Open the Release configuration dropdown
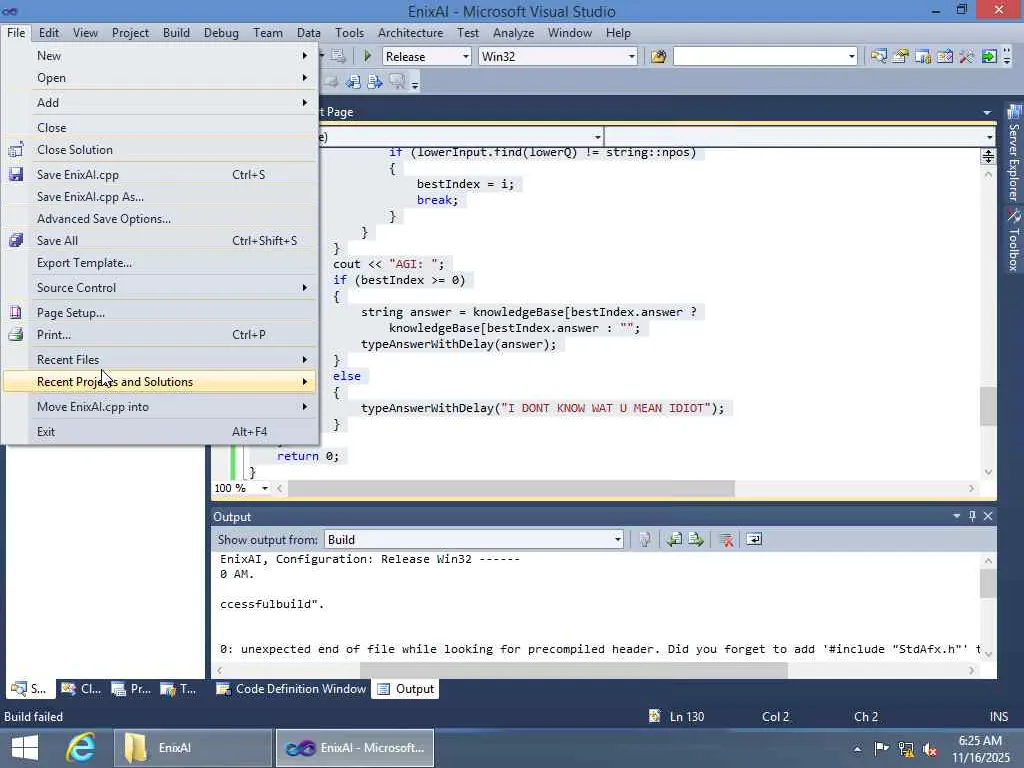Screen dimensions: 1024x768 point(465,57)
